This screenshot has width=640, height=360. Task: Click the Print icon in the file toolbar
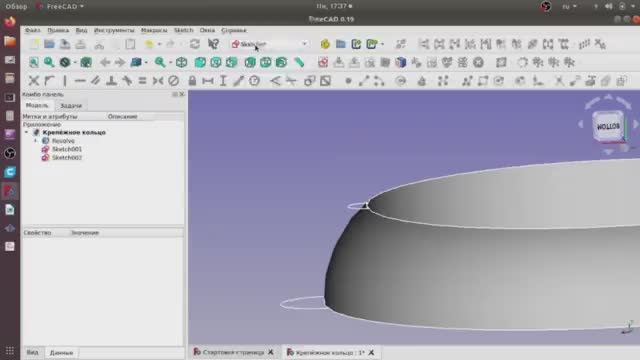81,44
